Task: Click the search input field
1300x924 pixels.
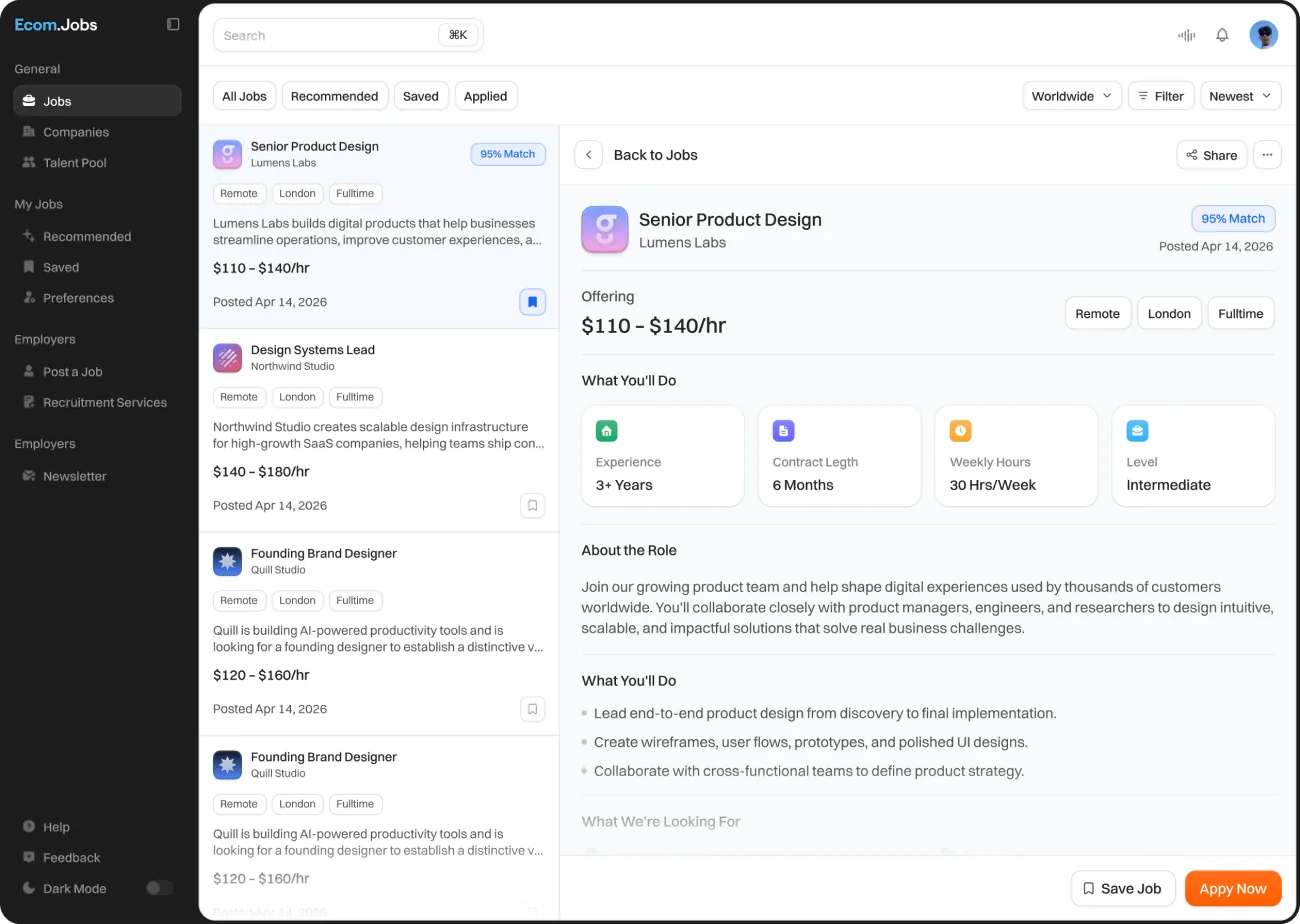Action: (x=348, y=35)
